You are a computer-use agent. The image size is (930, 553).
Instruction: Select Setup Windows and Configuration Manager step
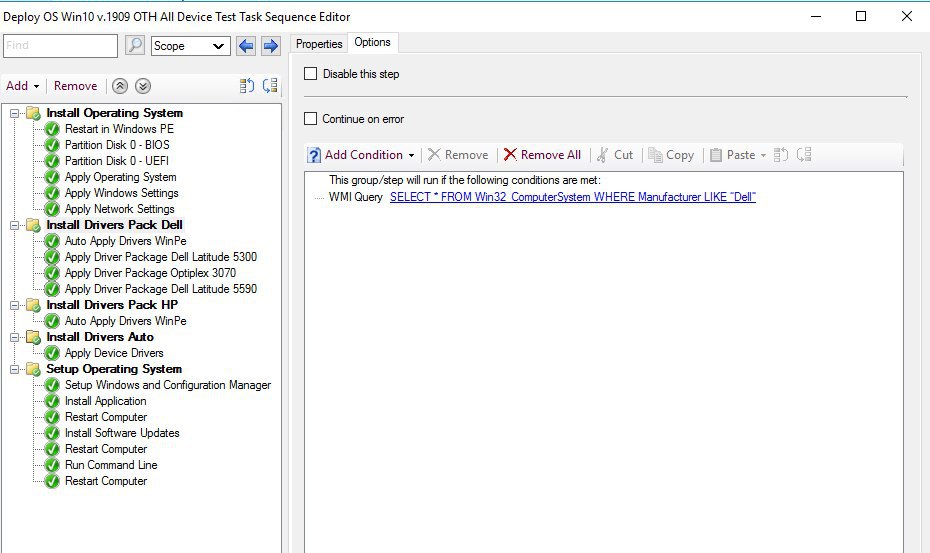pyautogui.click(x=168, y=385)
